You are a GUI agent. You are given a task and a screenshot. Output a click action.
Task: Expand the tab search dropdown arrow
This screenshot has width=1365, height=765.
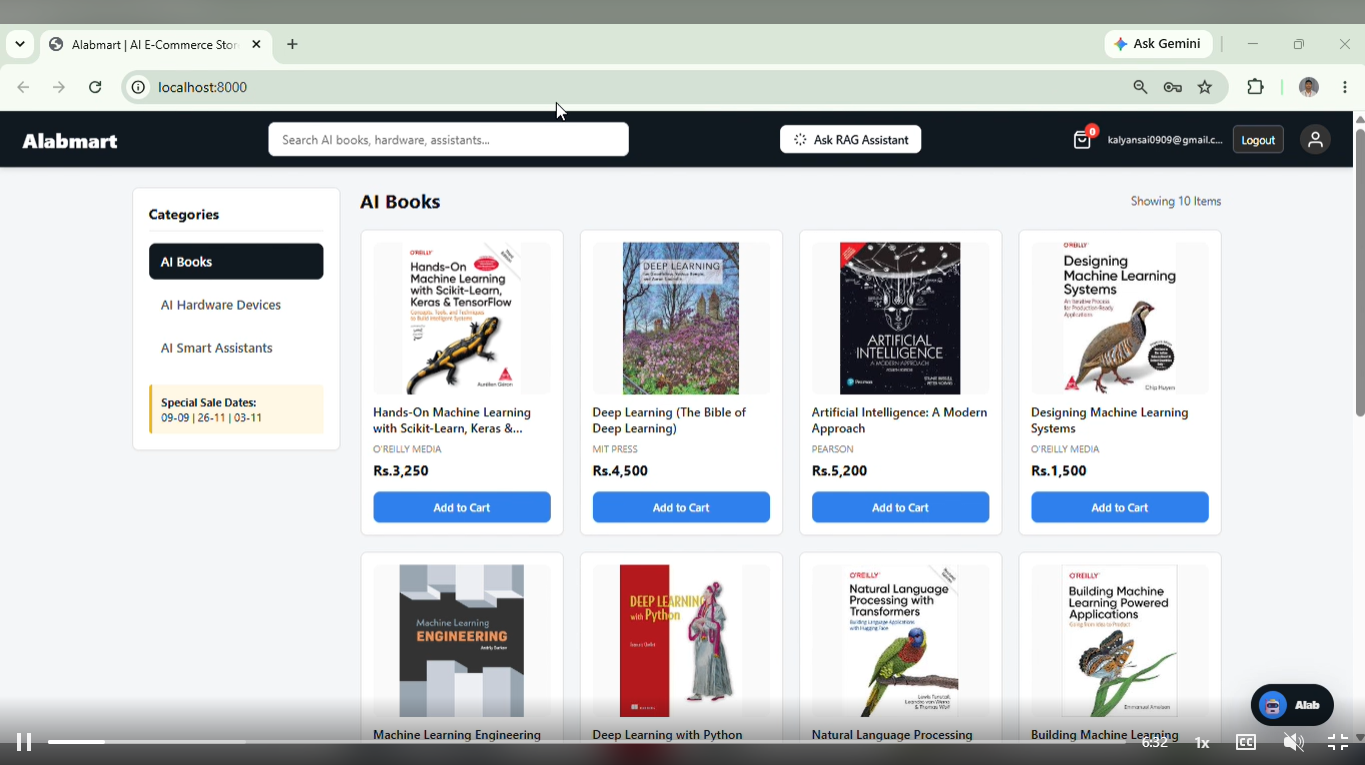(x=20, y=44)
